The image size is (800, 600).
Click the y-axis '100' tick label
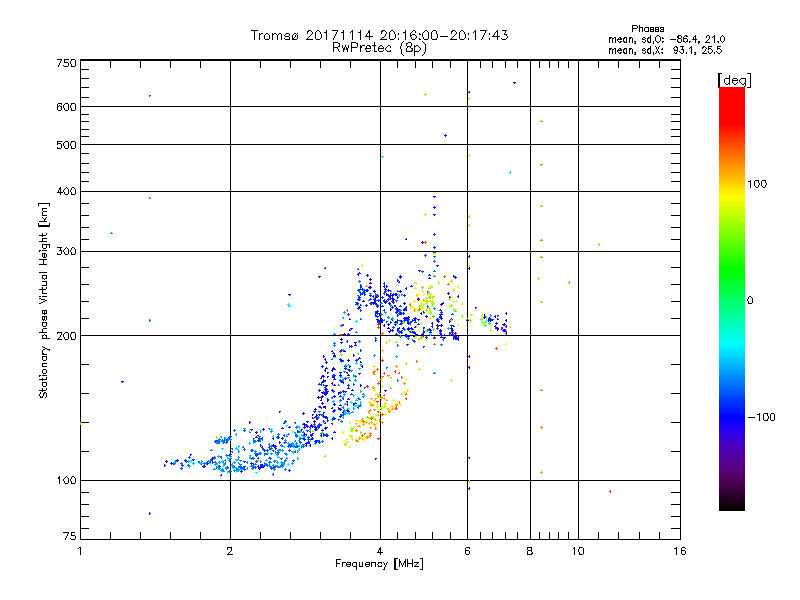(x=66, y=481)
